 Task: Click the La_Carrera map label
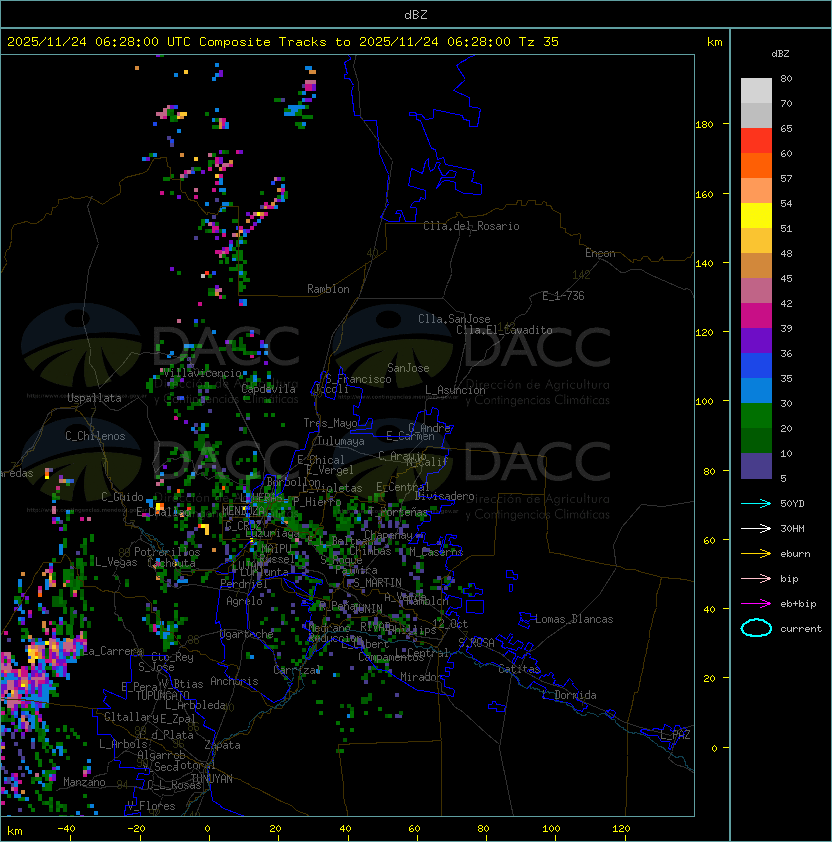[112, 651]
